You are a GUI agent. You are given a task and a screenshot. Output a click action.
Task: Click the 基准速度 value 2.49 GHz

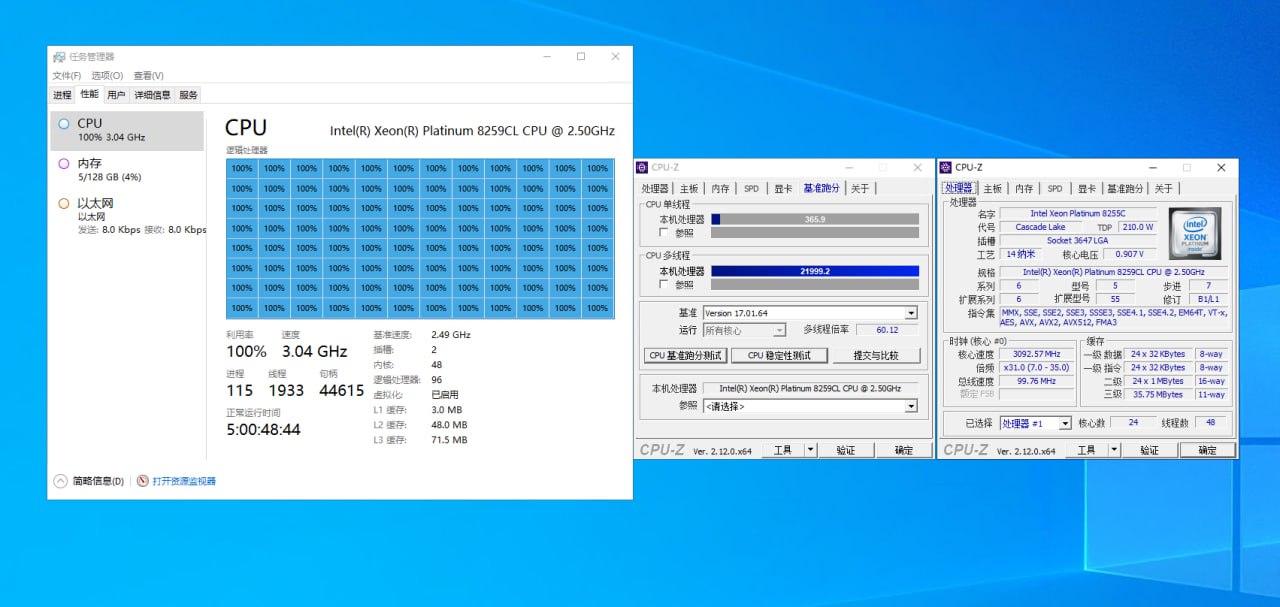point(451,335)
